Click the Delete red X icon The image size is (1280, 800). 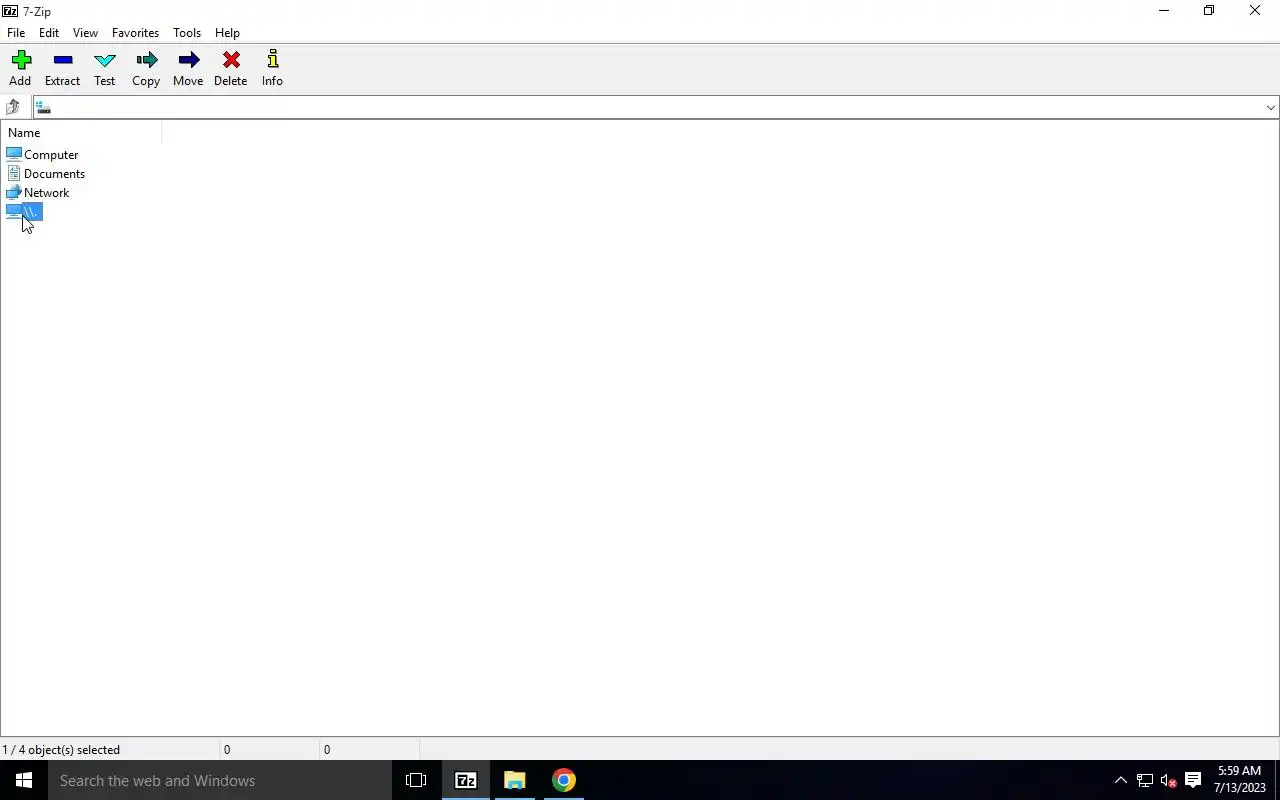point(231,61)
